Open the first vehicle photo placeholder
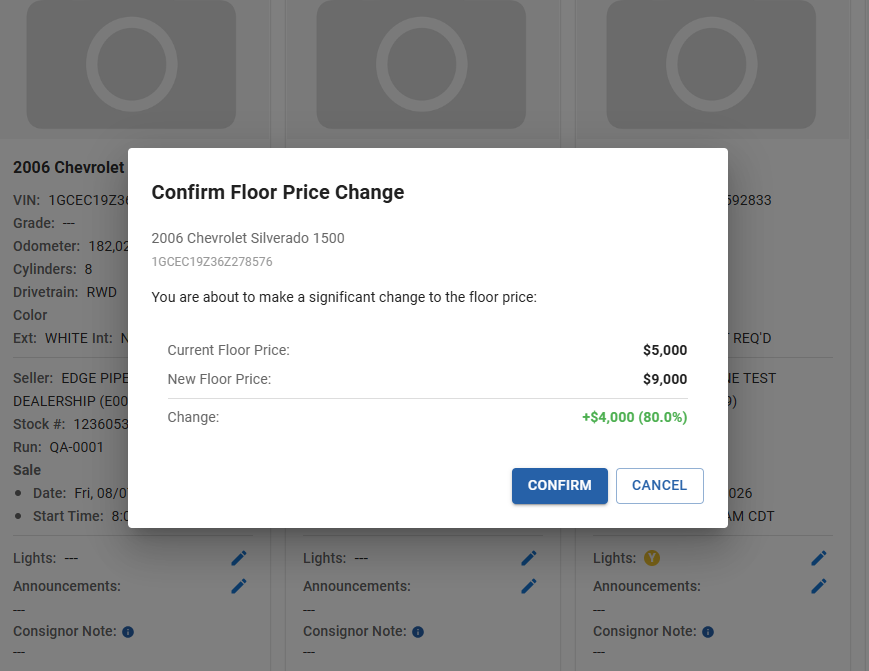The image size is (869, 671). tap(131, 64)
